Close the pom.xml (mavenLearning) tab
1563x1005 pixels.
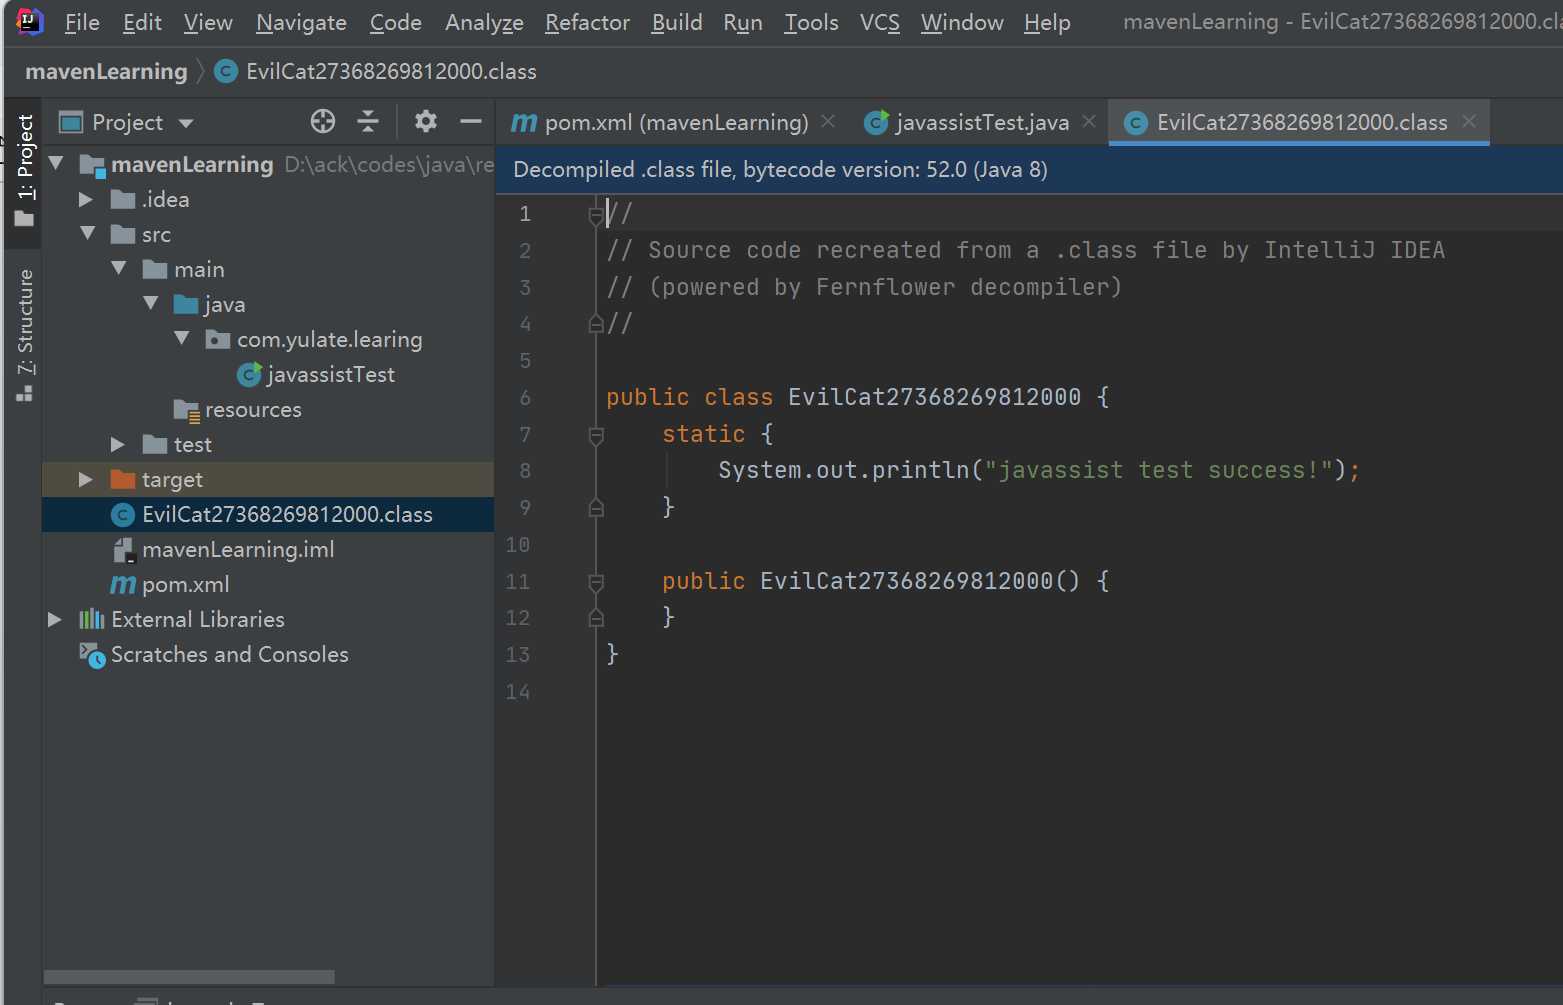(x=828, y=121)
